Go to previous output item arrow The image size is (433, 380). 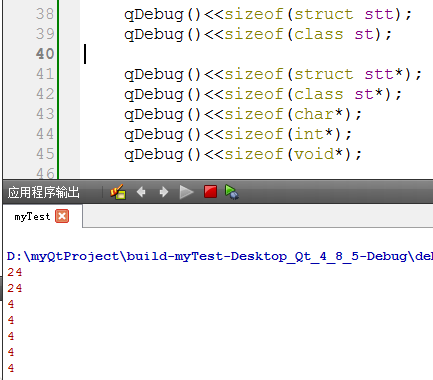coord(141,192)
